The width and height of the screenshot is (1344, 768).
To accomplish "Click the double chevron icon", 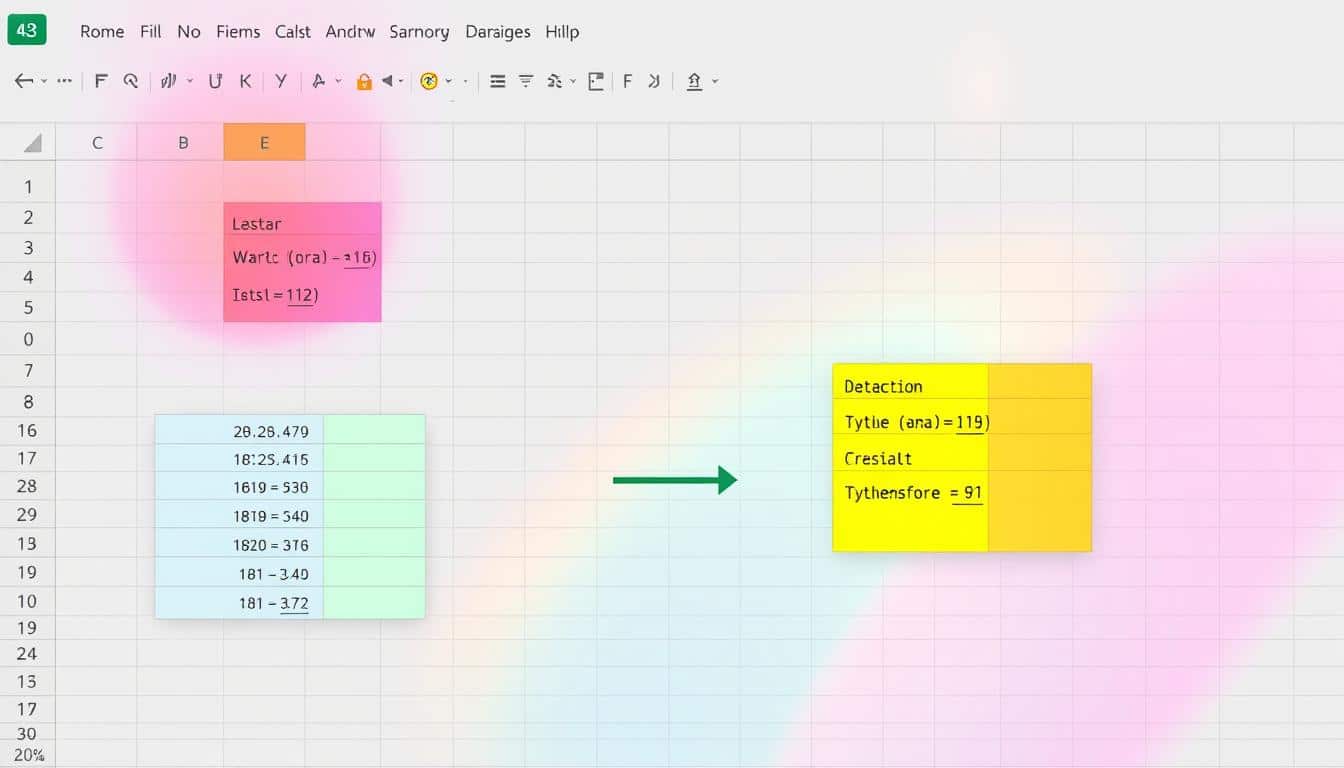I will click(x=654, y=82).
